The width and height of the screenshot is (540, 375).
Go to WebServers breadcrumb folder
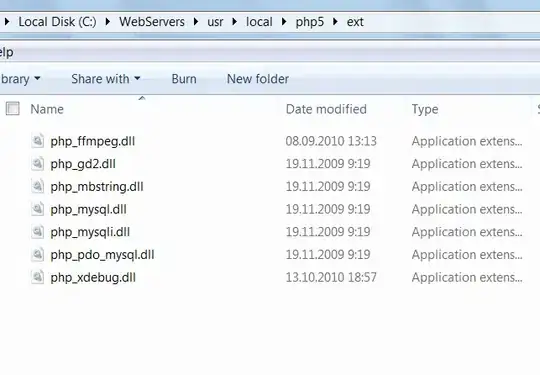click(152, 22)
